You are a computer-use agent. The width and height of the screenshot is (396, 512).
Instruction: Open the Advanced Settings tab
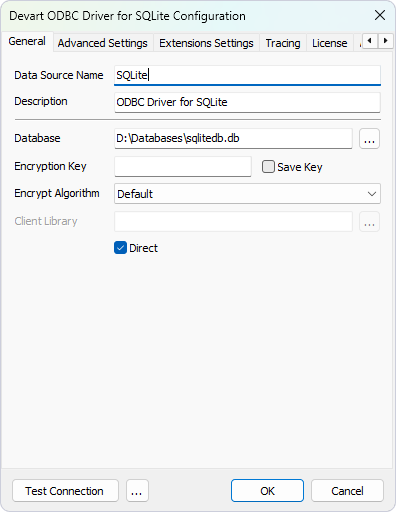tap(103, 43)
